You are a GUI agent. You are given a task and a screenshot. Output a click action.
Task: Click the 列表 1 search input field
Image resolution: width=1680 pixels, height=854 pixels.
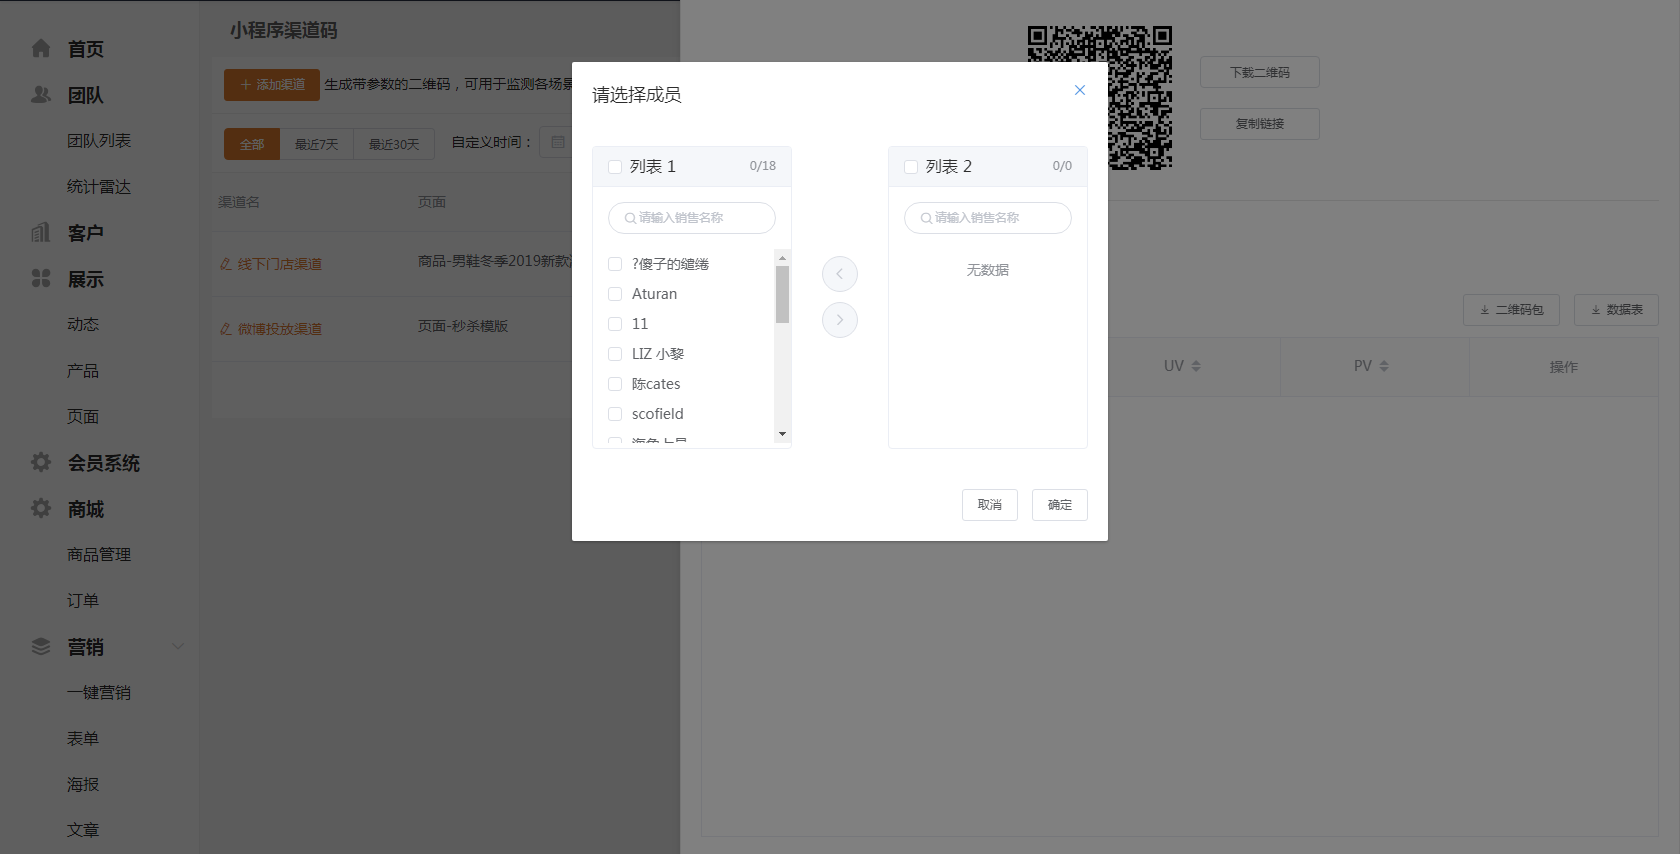click(x=692, y=218)
